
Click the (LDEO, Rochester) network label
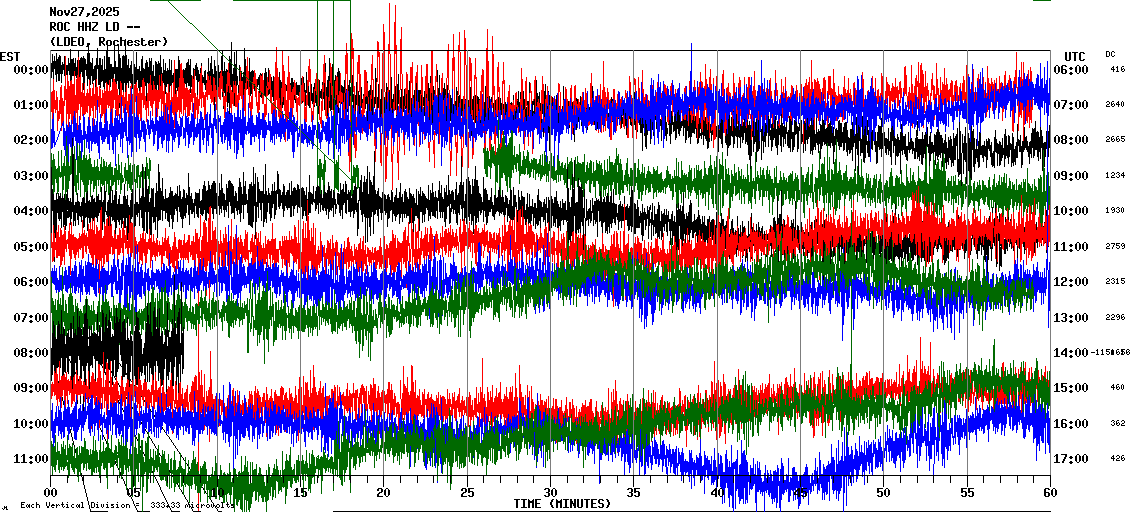click(108, 41)
